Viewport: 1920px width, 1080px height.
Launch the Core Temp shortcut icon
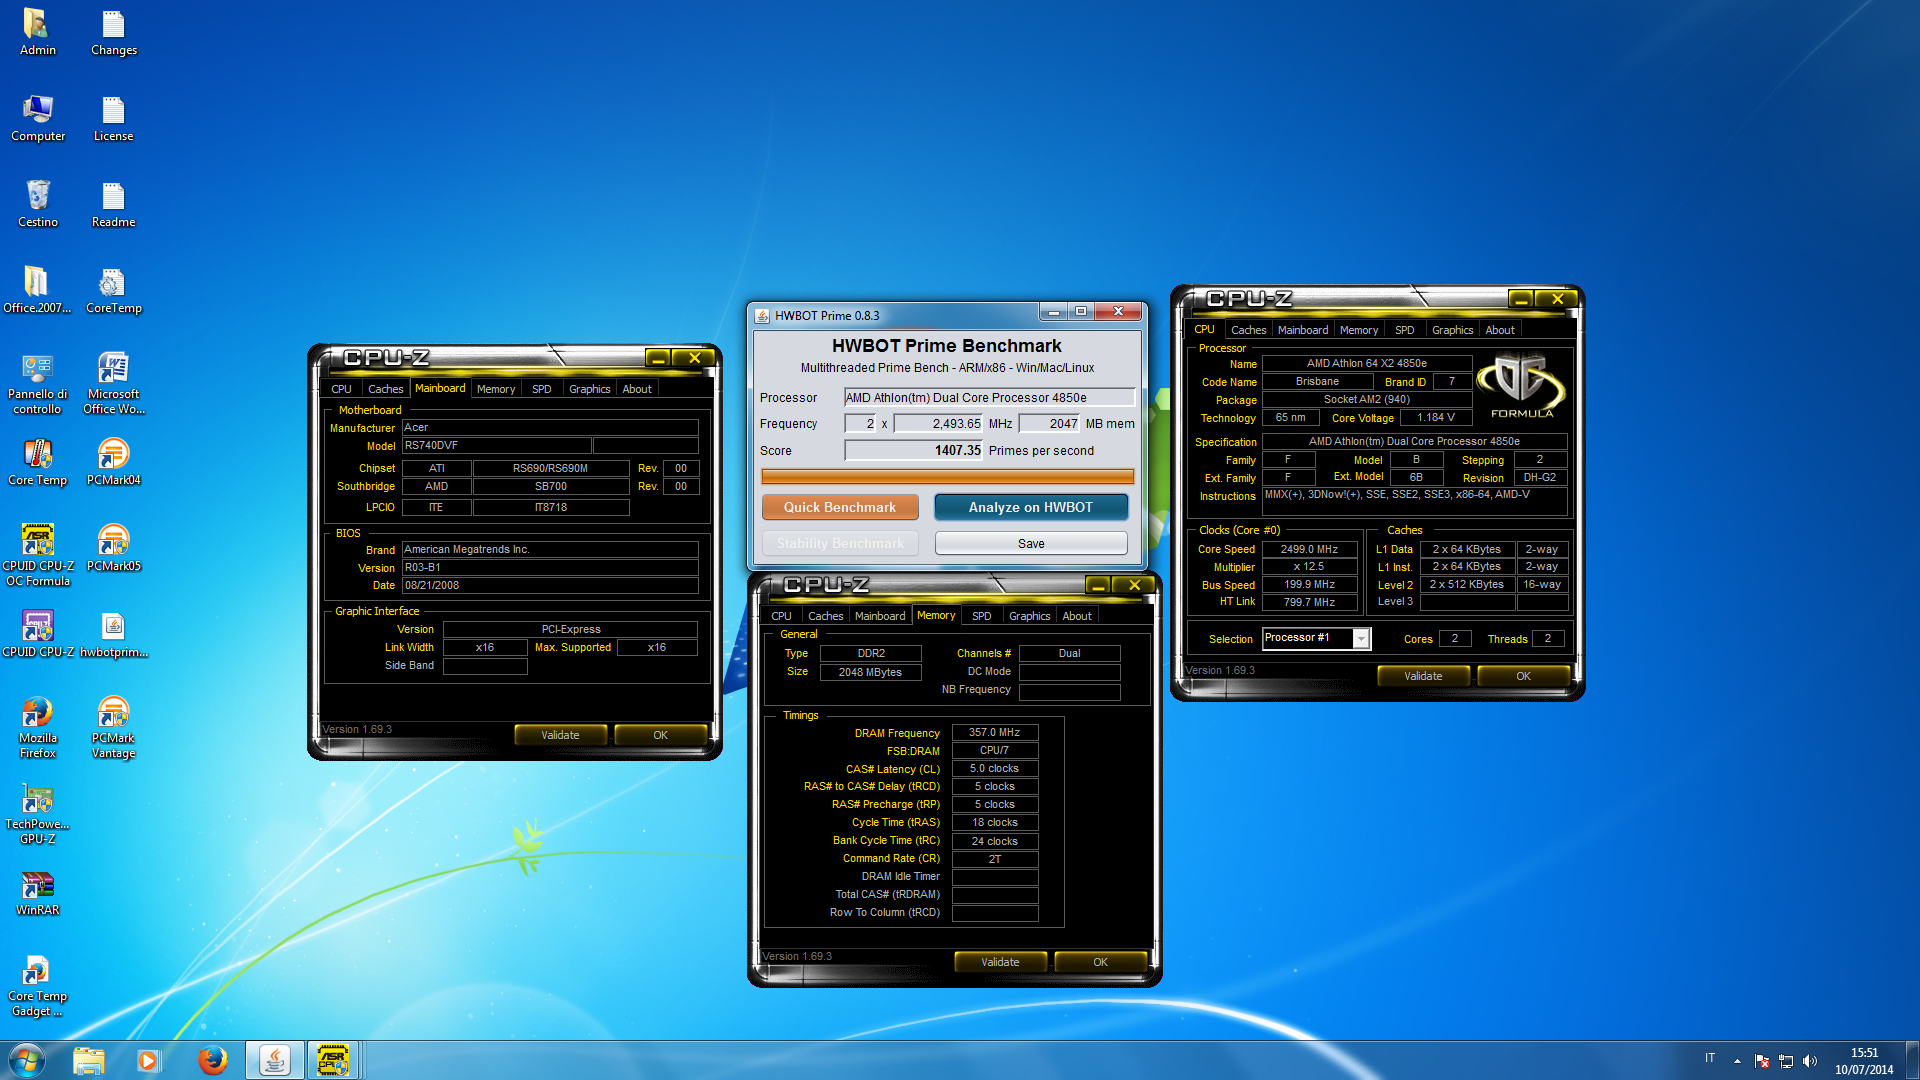(x=37, y=462)
